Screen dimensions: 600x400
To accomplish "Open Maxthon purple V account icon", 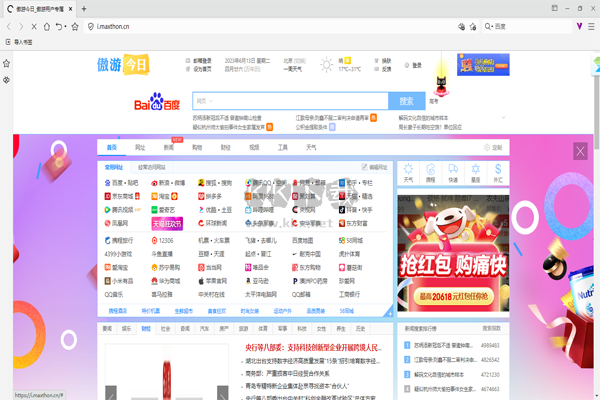I will tap(579, 26).
